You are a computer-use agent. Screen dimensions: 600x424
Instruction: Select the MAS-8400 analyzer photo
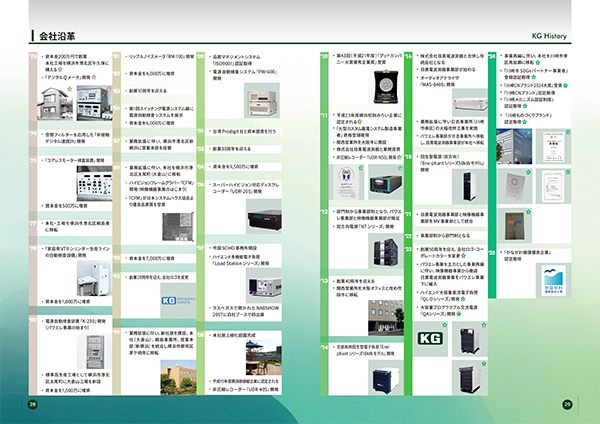click(x=470, y=103)
